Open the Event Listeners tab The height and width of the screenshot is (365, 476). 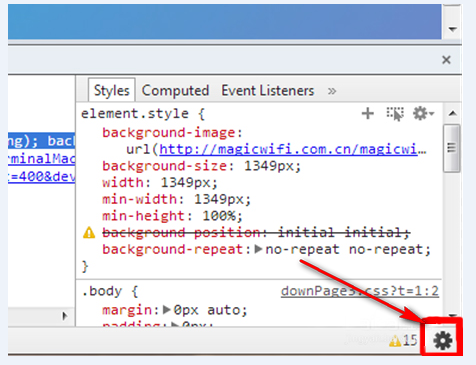pos(268,91)
